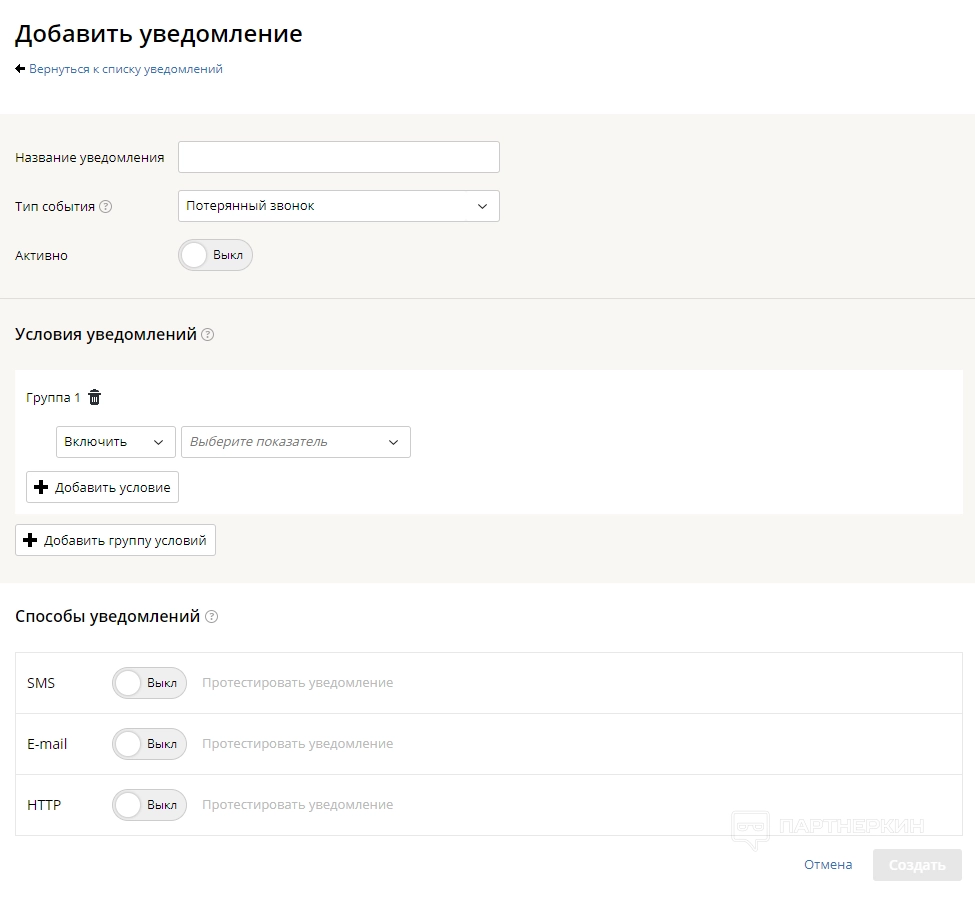
Task: Return via Вернуться к списку уведомлений link
Action: click(x=126, y=69)
